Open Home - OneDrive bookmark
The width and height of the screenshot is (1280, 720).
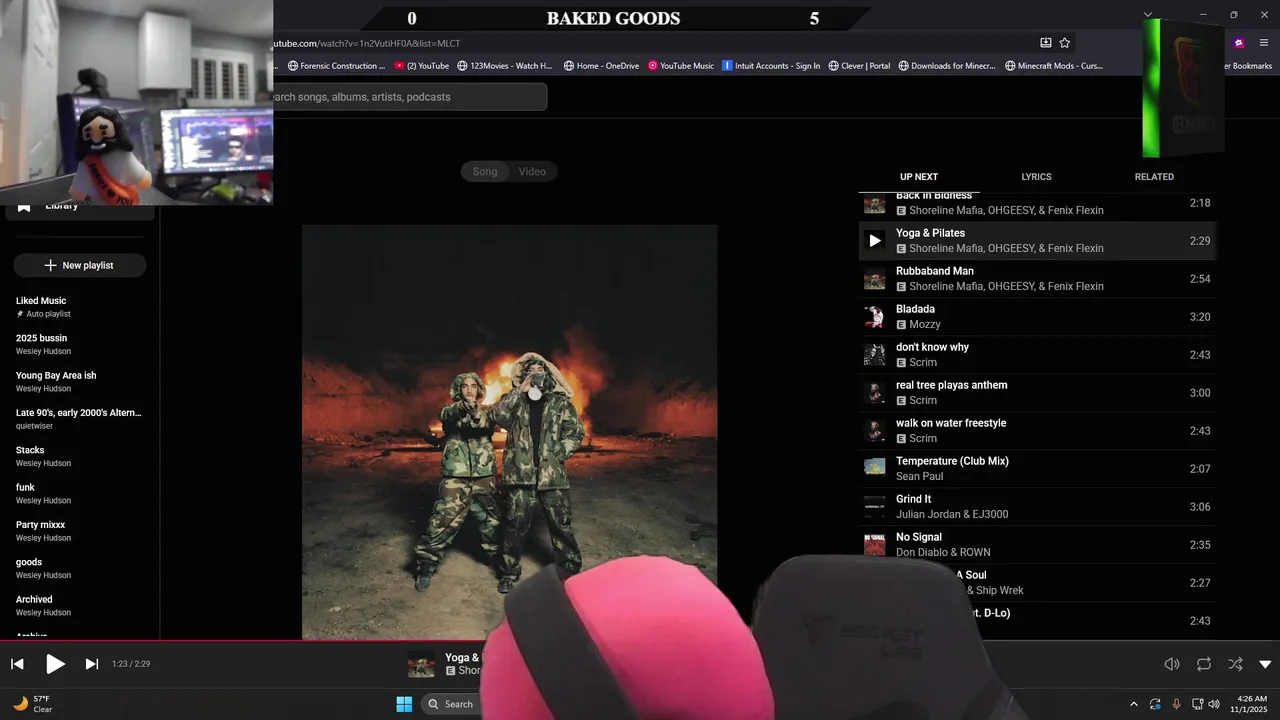point(601,66)
